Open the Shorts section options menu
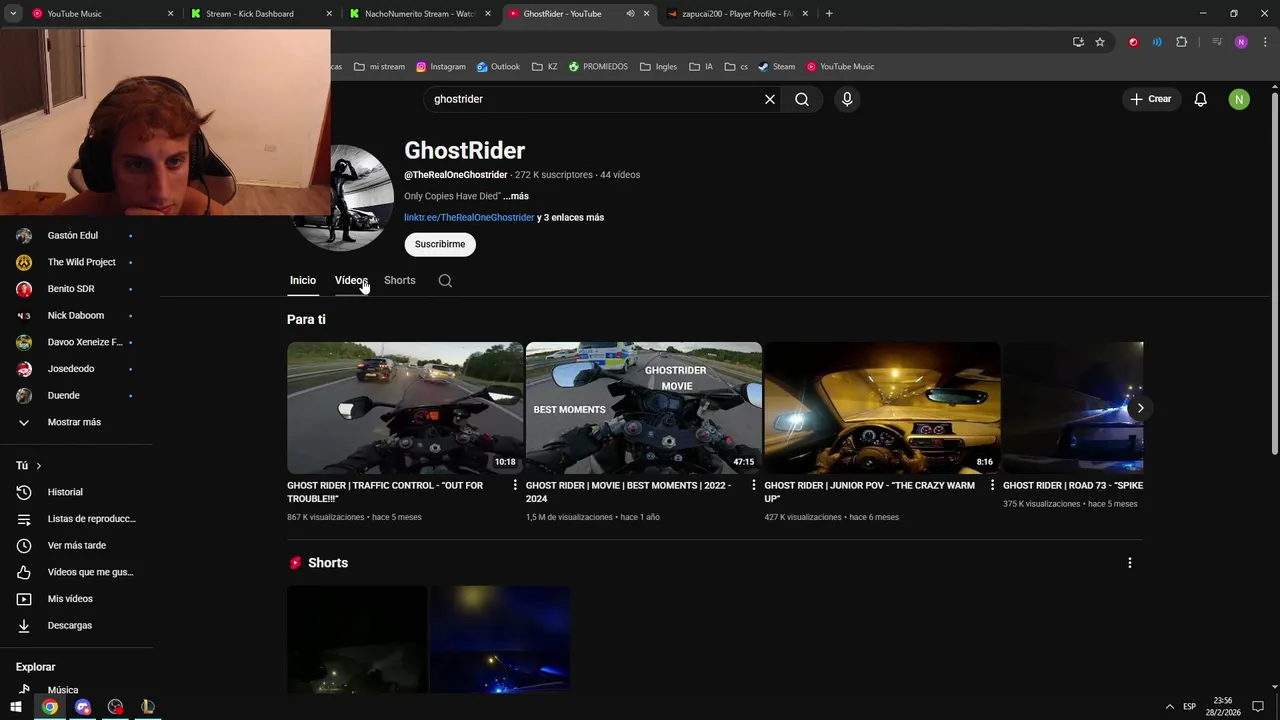Viewport: 1280px width, 720px height. pyautogui.click(x=1130, y=563)
